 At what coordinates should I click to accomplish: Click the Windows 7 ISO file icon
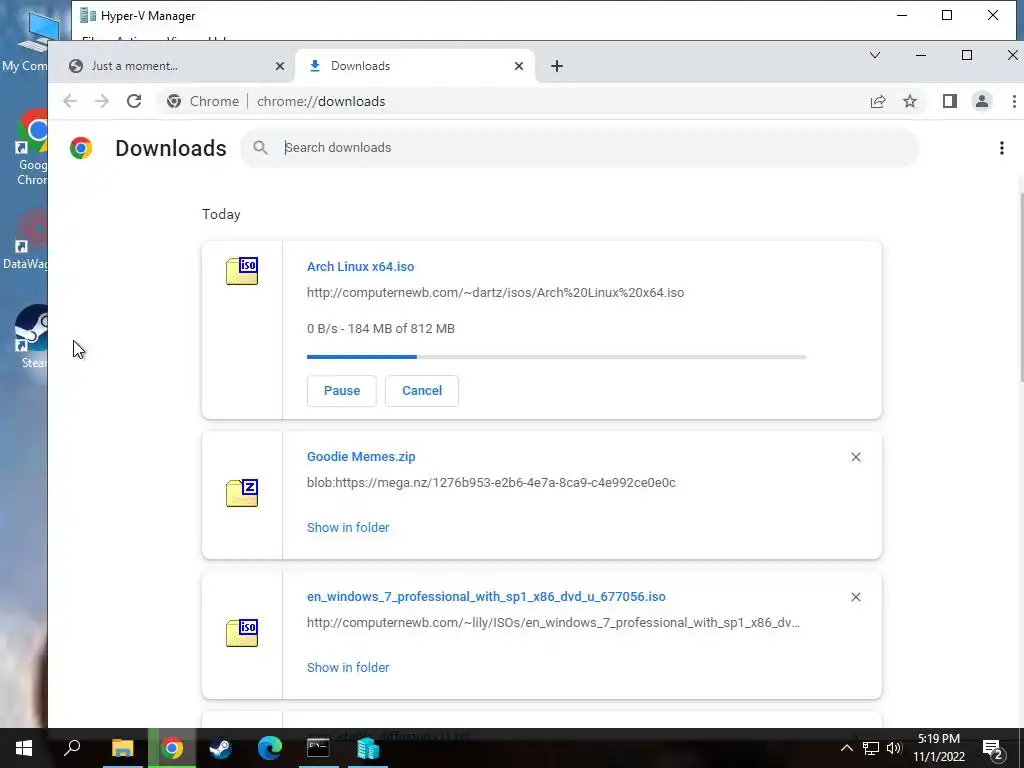click(x=242, y=633)
